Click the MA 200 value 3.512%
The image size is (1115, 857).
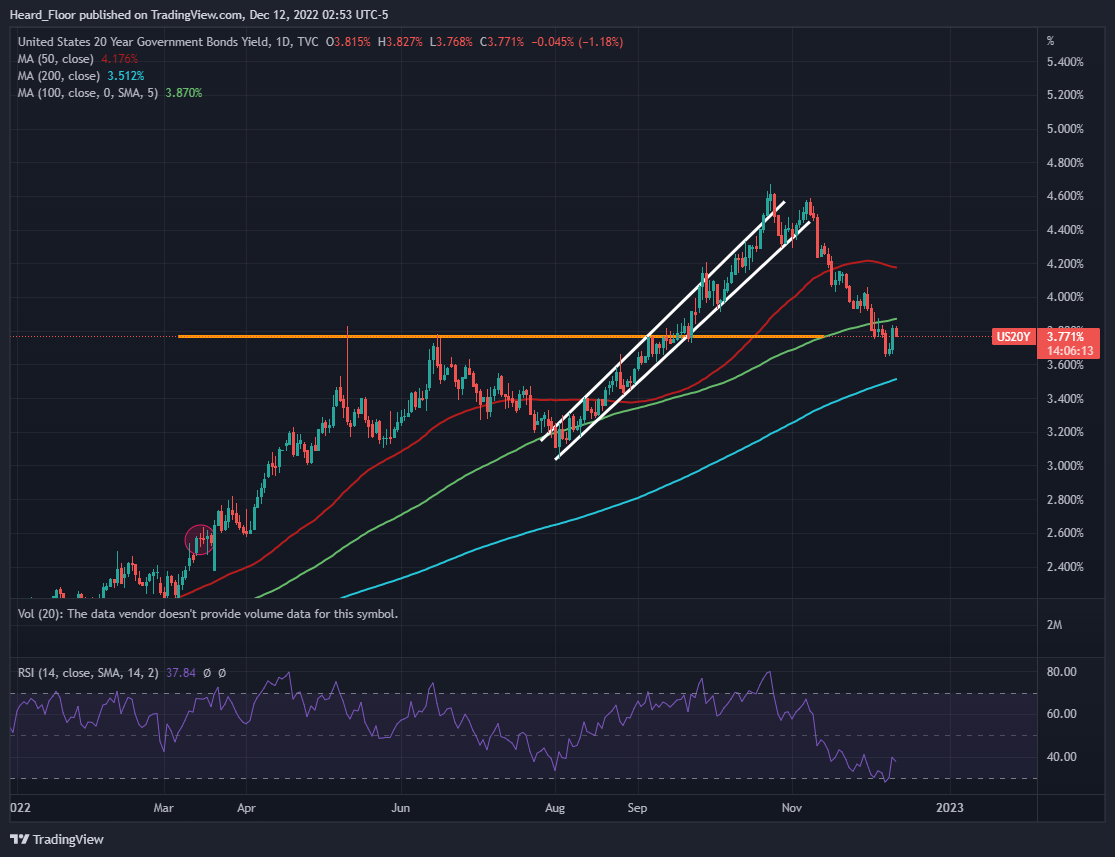[x=126, y=76]
